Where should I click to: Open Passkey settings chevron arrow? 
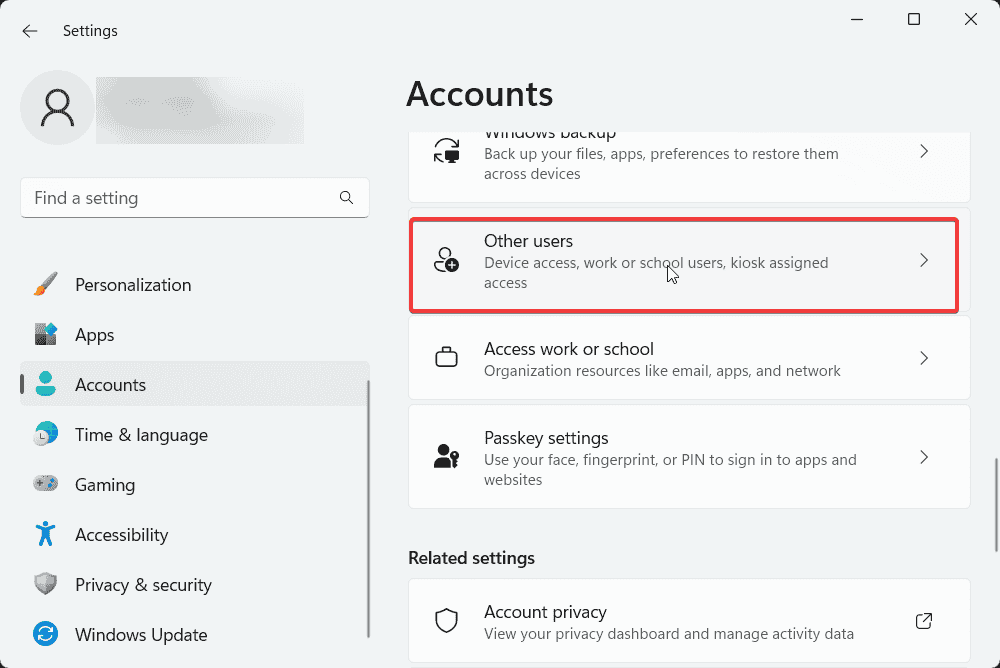(x=924, y=457)
